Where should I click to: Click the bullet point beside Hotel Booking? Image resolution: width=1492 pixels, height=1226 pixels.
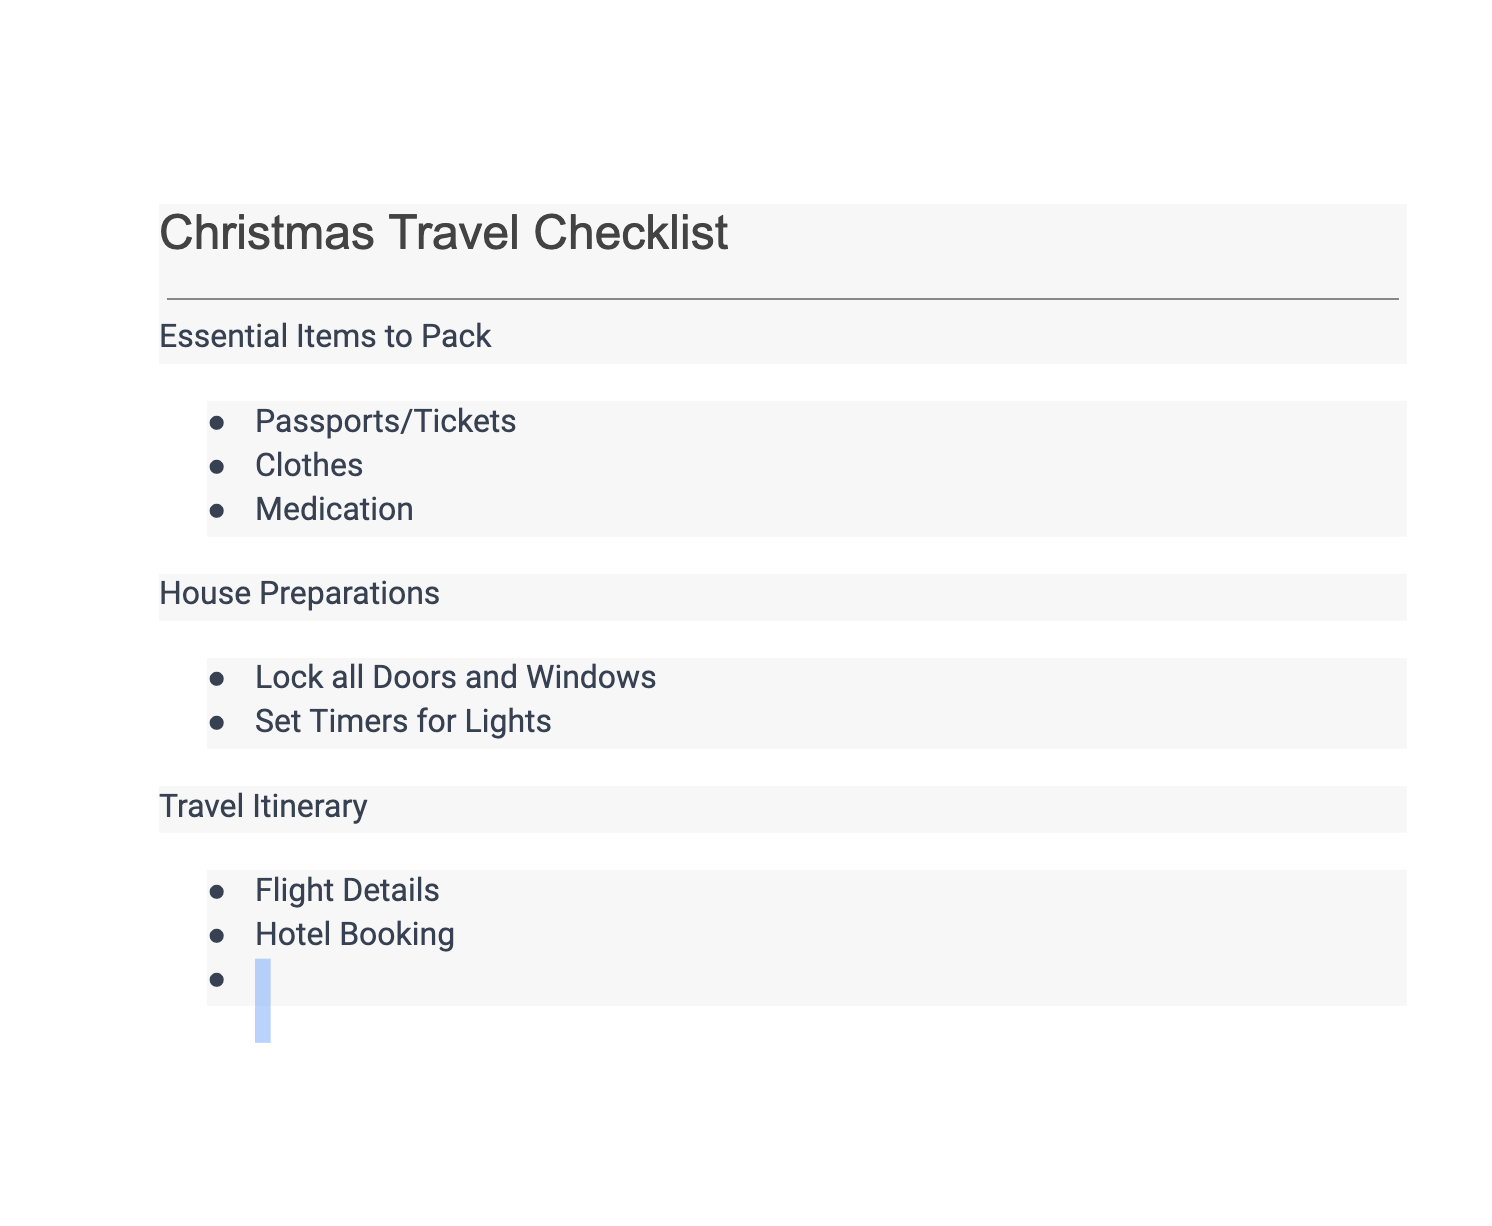click(216, 935)
